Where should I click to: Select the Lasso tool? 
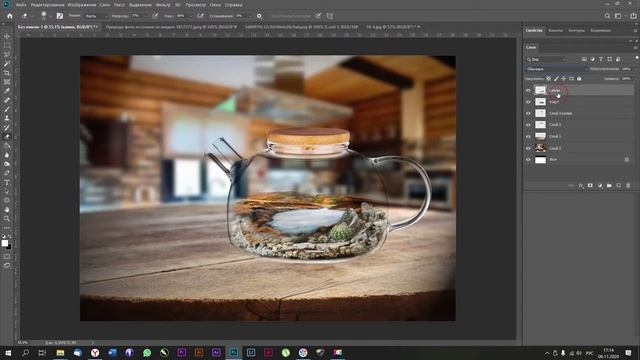[x=7, y=54]
